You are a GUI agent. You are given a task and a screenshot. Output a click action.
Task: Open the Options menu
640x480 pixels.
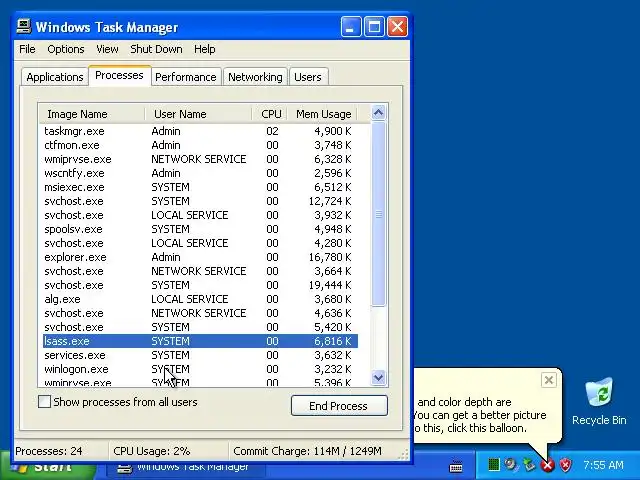[66, 49]
